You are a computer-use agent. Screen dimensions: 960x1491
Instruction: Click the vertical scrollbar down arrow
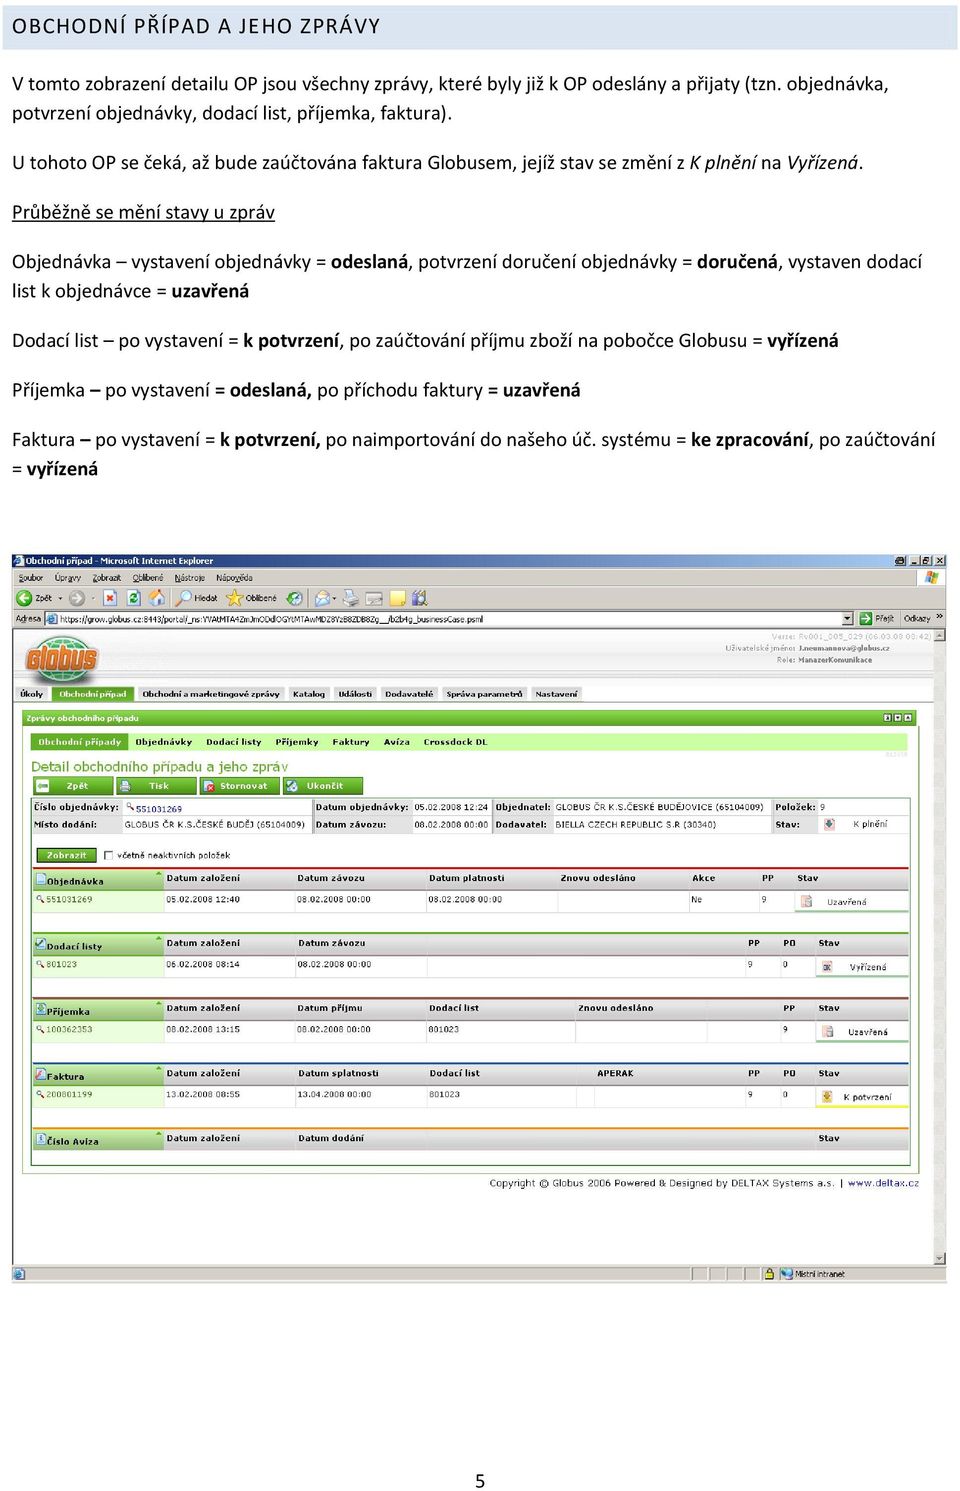[x=940, y=1259]
